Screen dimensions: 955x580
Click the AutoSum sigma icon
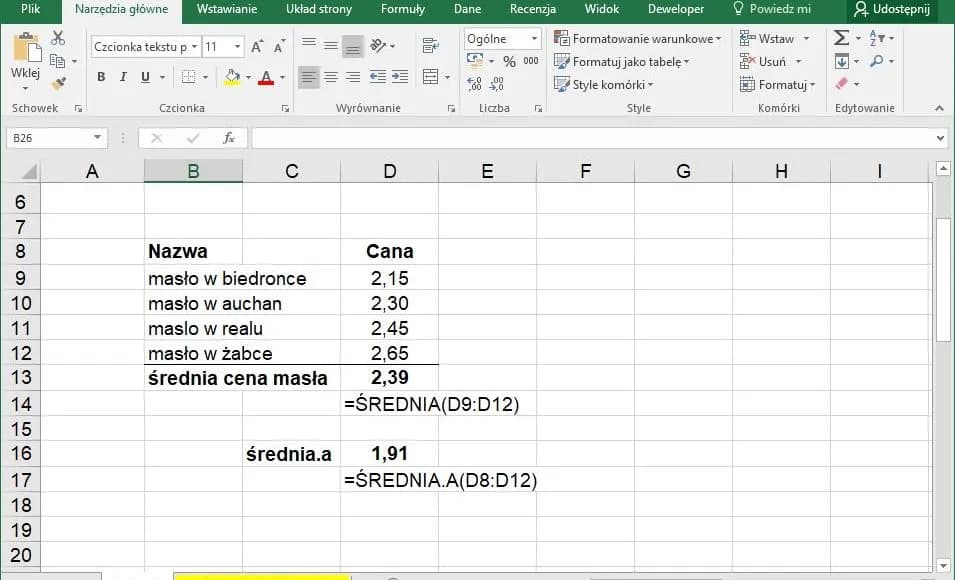841,38
